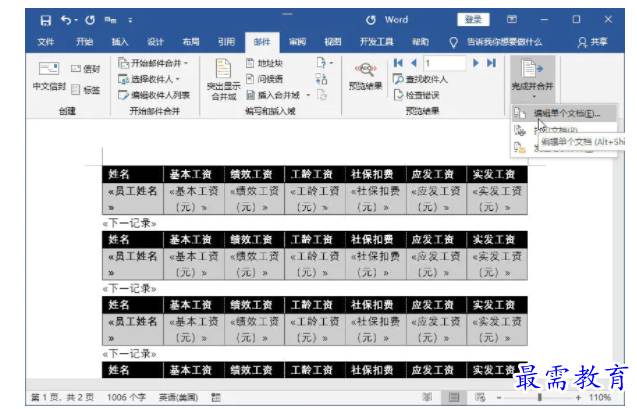This screenshot has width=637, height=409.
Task: Switch to read mode view
Action: point(427,397)
